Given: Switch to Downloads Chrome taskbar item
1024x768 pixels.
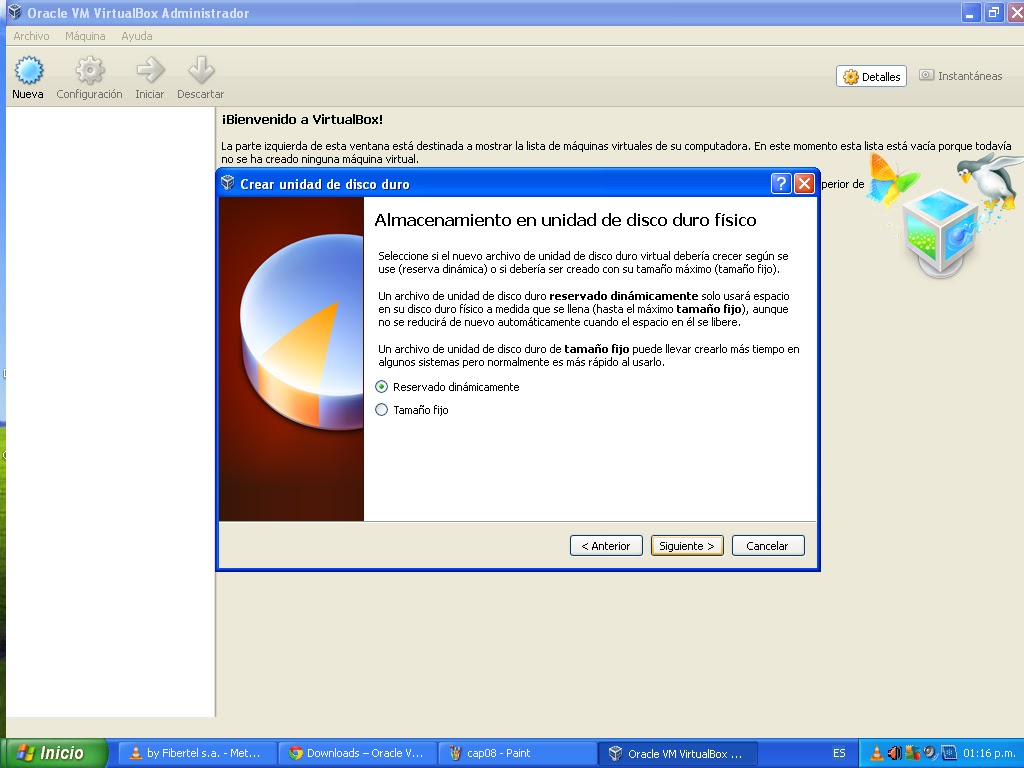Looking at the screenshot, I should coord(357,753).
